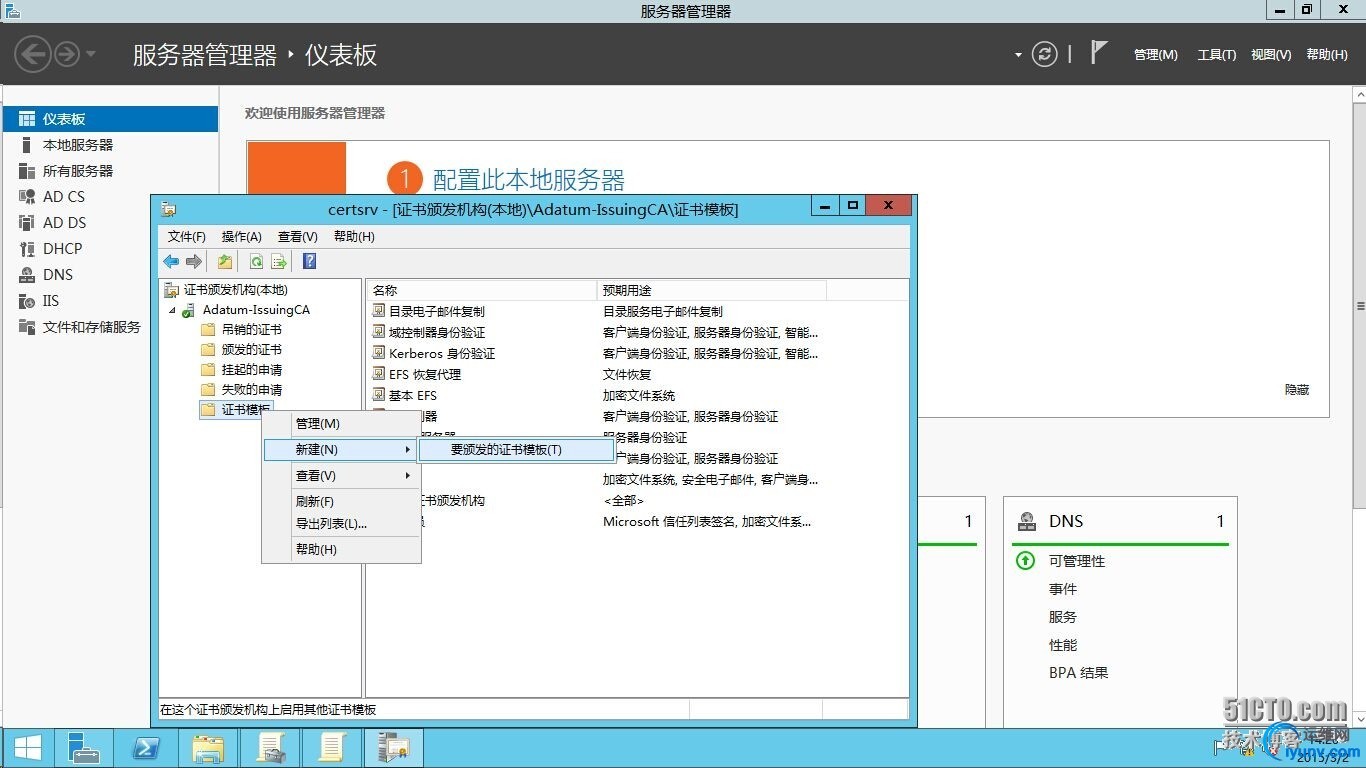This screenshot has height=768, width=1366.
Task: Open the taskbar plain scroll icon
Action: (331, 748)
